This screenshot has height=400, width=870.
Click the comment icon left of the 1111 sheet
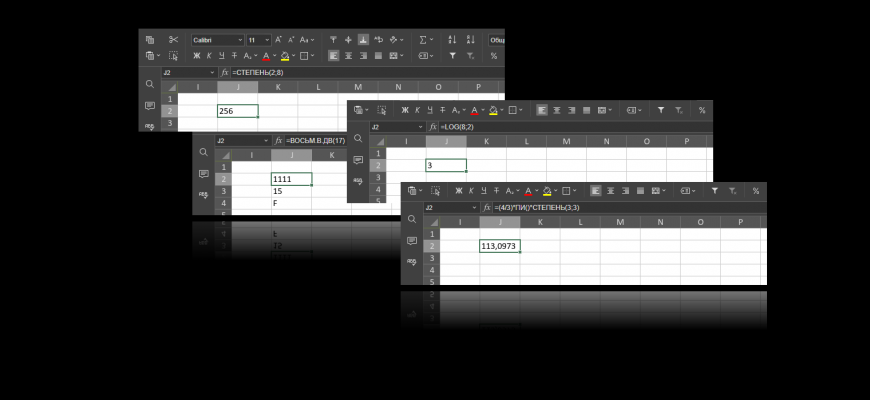203,174
